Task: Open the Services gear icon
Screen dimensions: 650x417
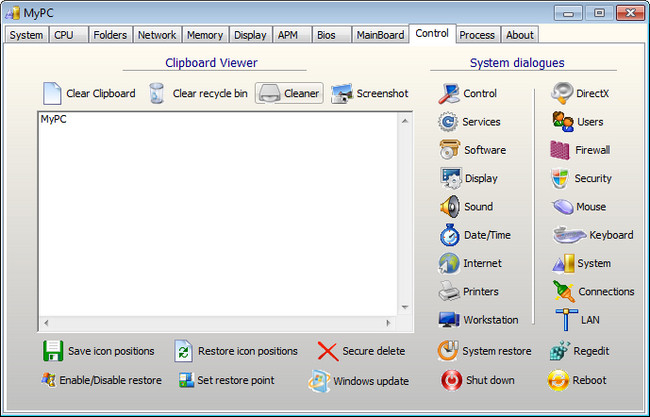Action: pyautogui.click(x=448, y=122)
